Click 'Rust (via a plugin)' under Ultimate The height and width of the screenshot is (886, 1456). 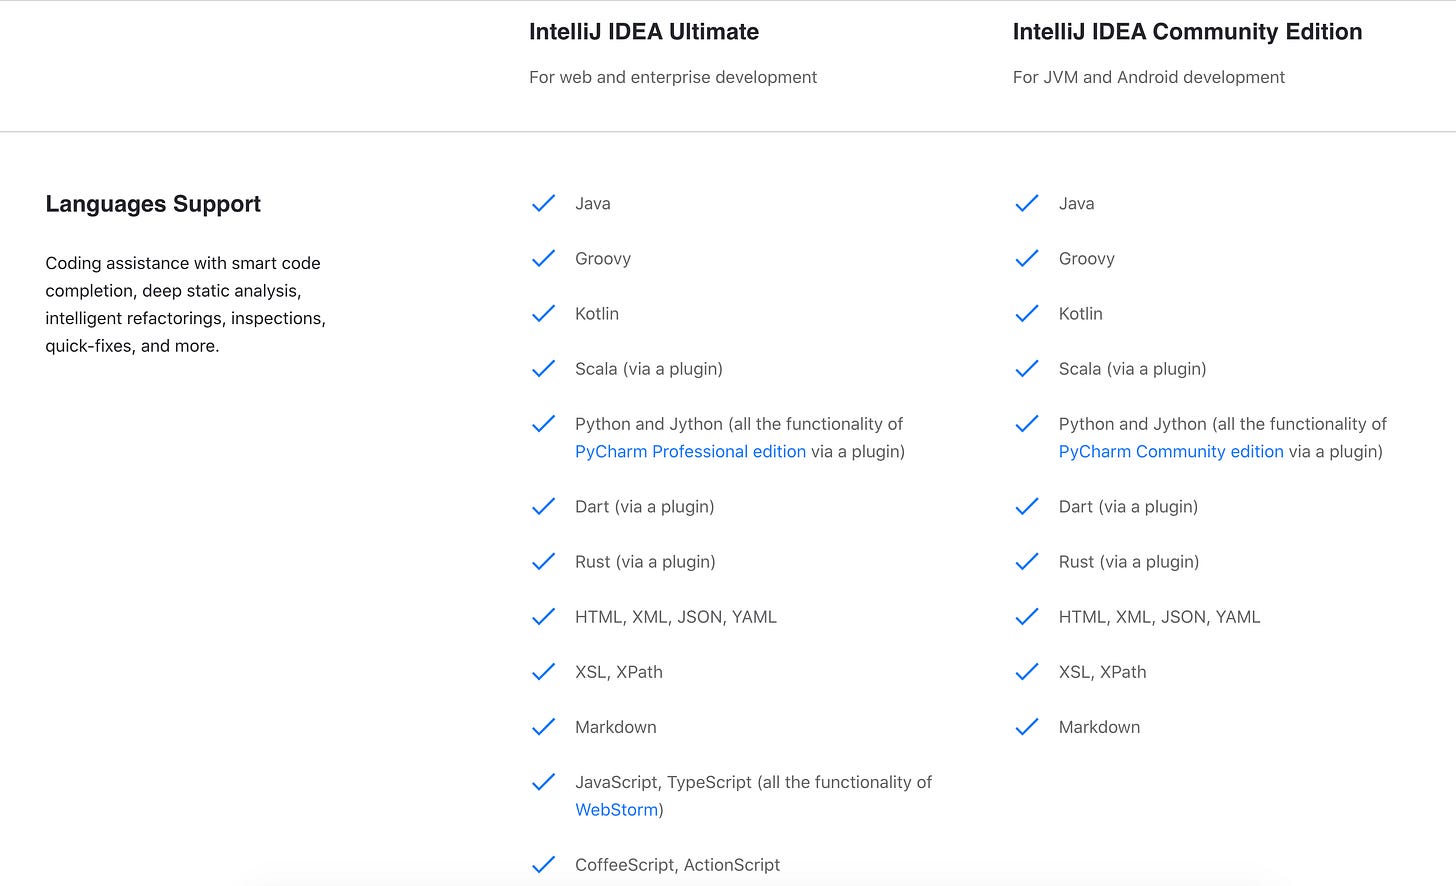[645, 562]
